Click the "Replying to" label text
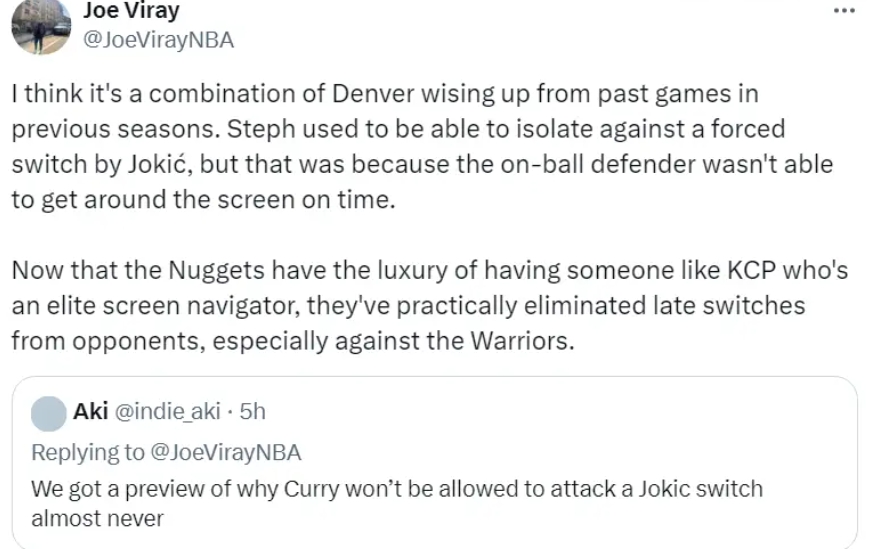 pos(88,452)
